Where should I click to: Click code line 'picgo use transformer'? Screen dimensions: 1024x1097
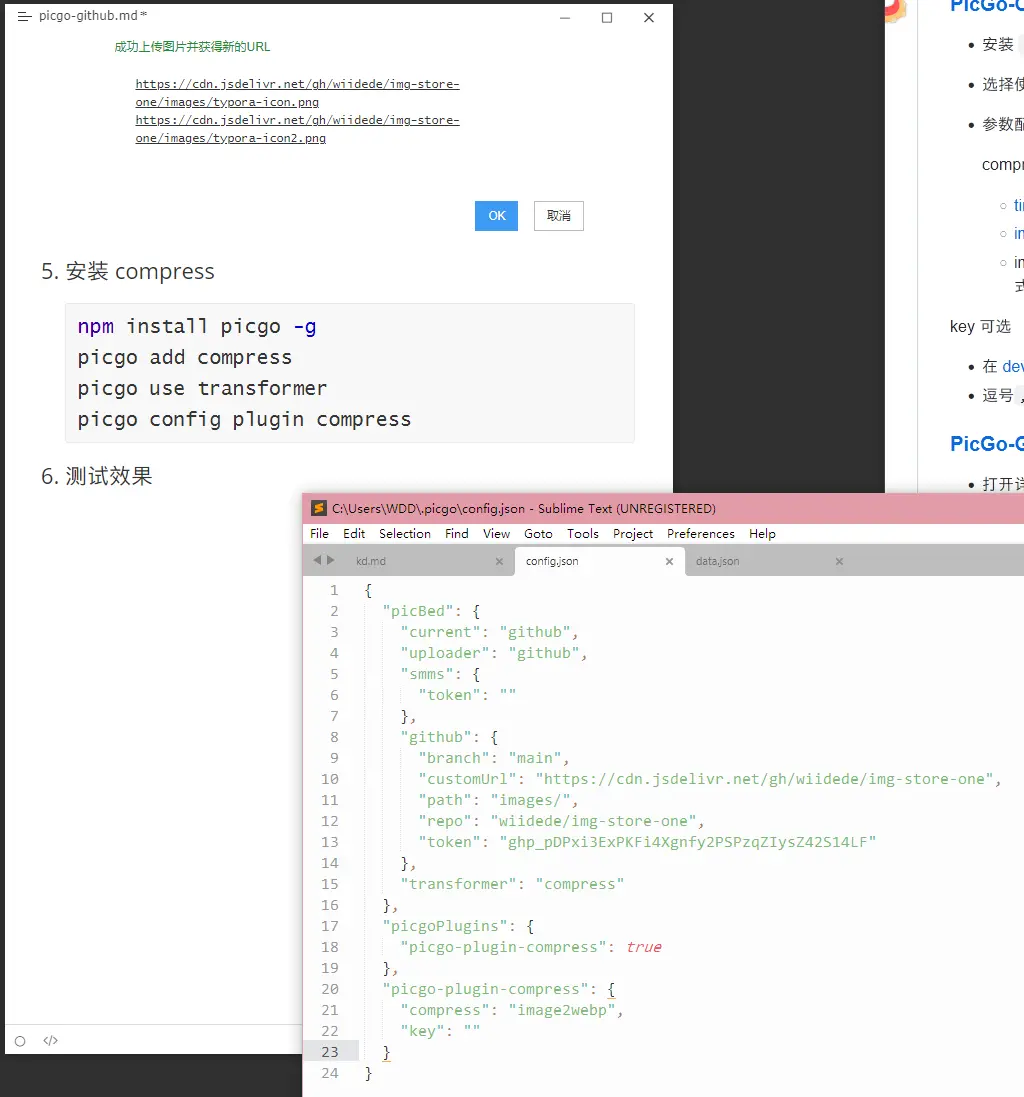pyautogui.click(x=202, y=388)
